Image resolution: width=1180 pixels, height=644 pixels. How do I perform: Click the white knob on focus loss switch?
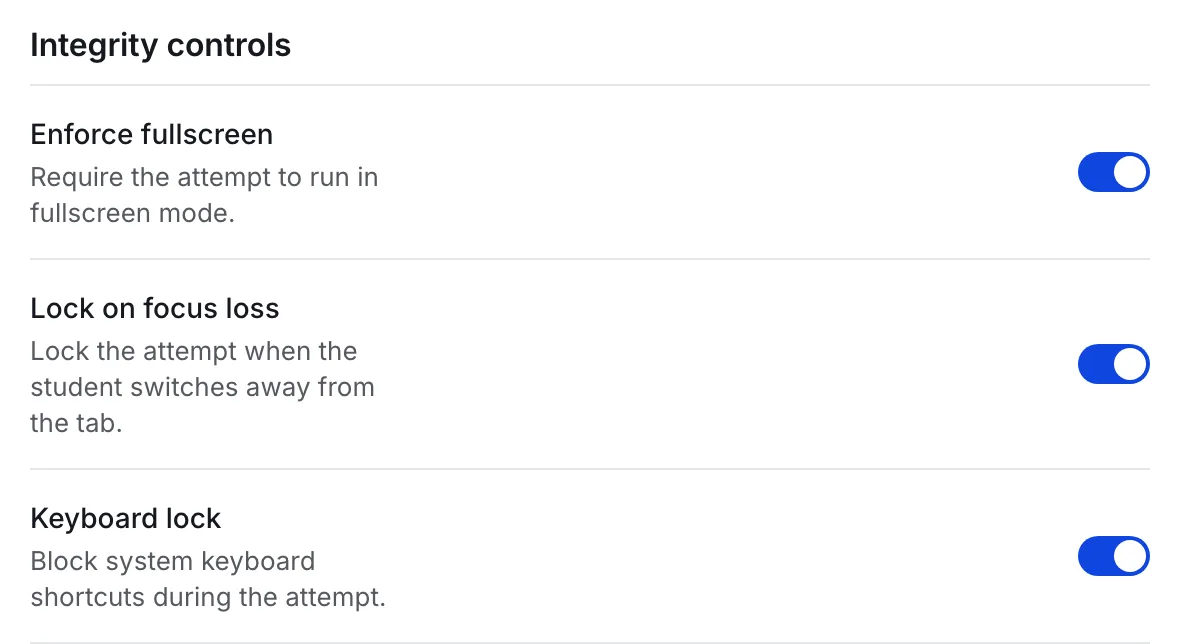pyautogui.click(x=1130, y=364)
